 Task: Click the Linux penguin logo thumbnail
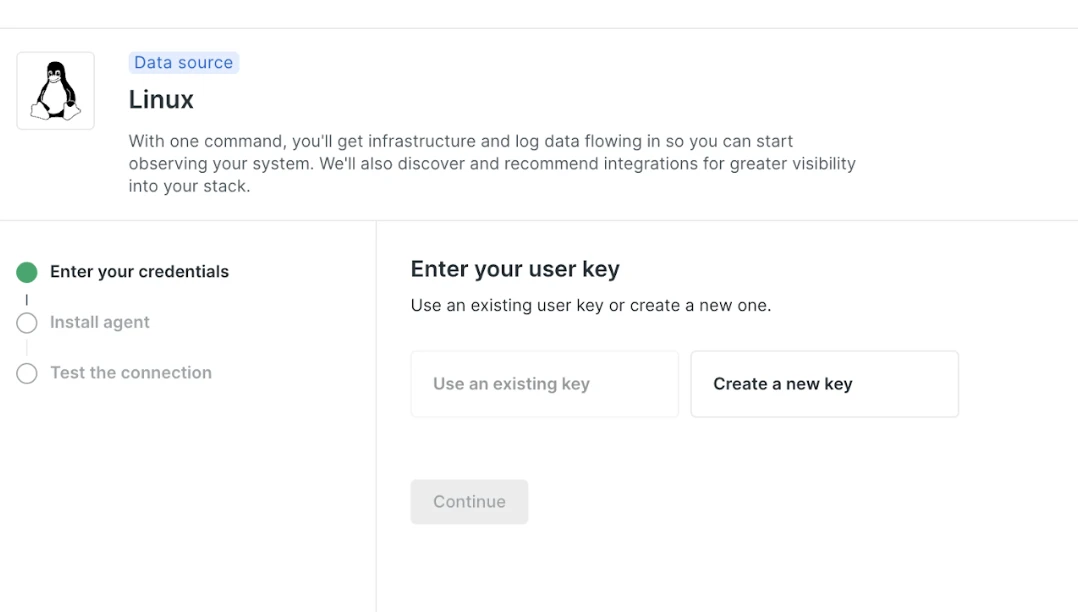click(56, 91)
